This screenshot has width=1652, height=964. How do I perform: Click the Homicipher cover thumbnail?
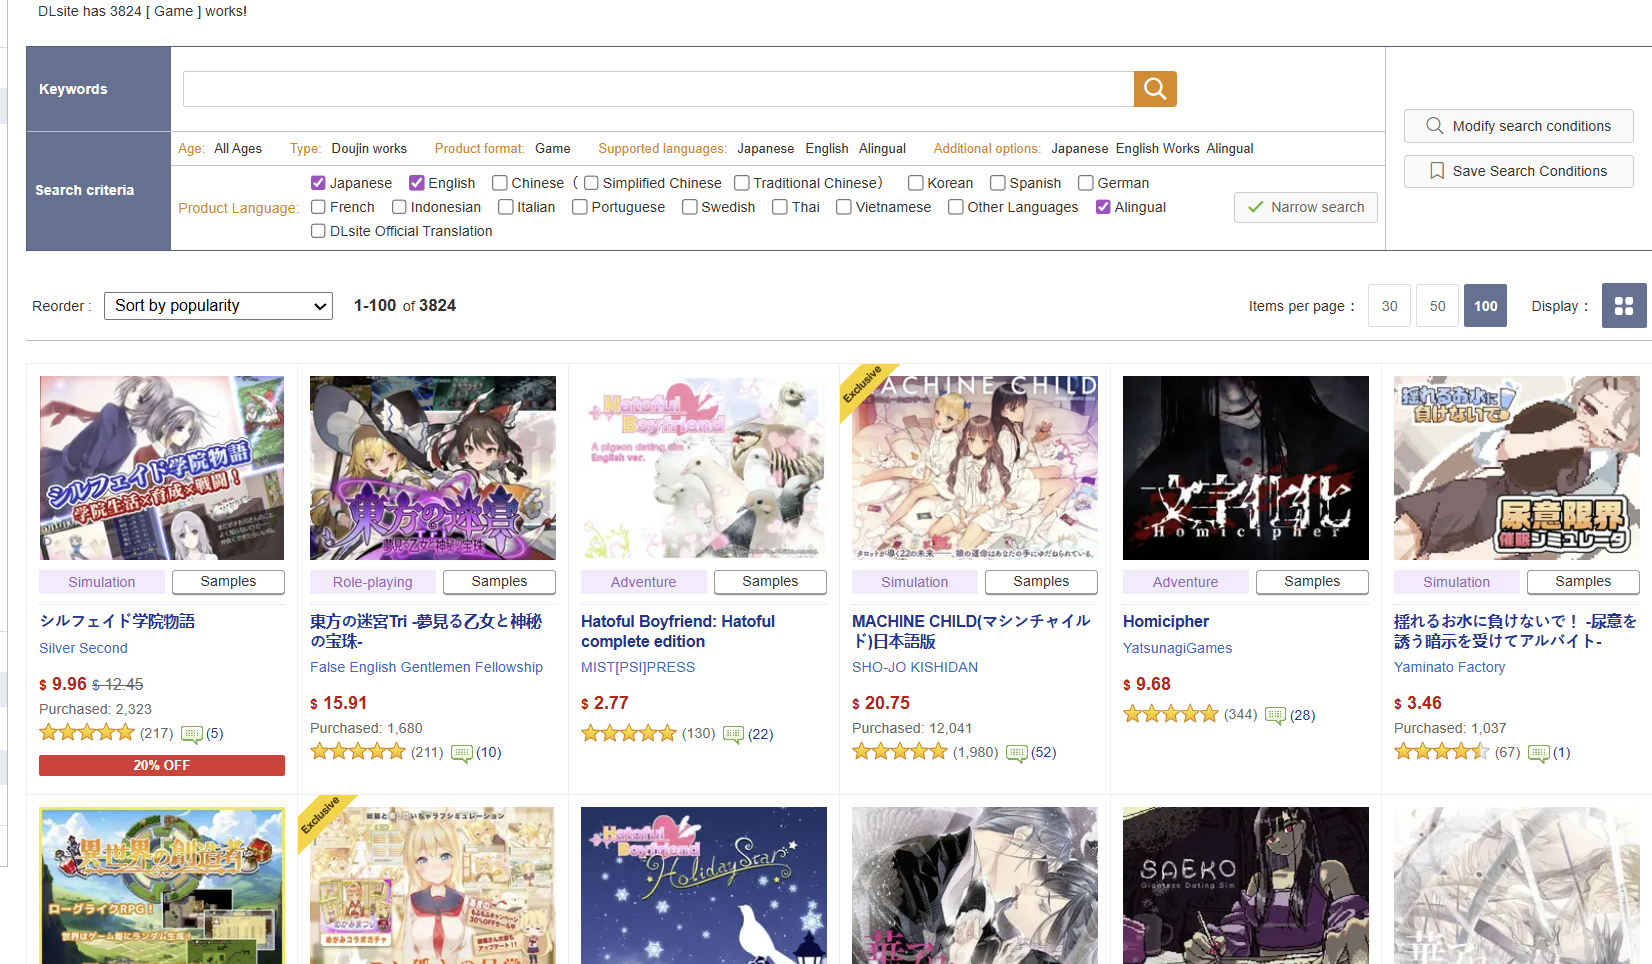point(1246,468)
